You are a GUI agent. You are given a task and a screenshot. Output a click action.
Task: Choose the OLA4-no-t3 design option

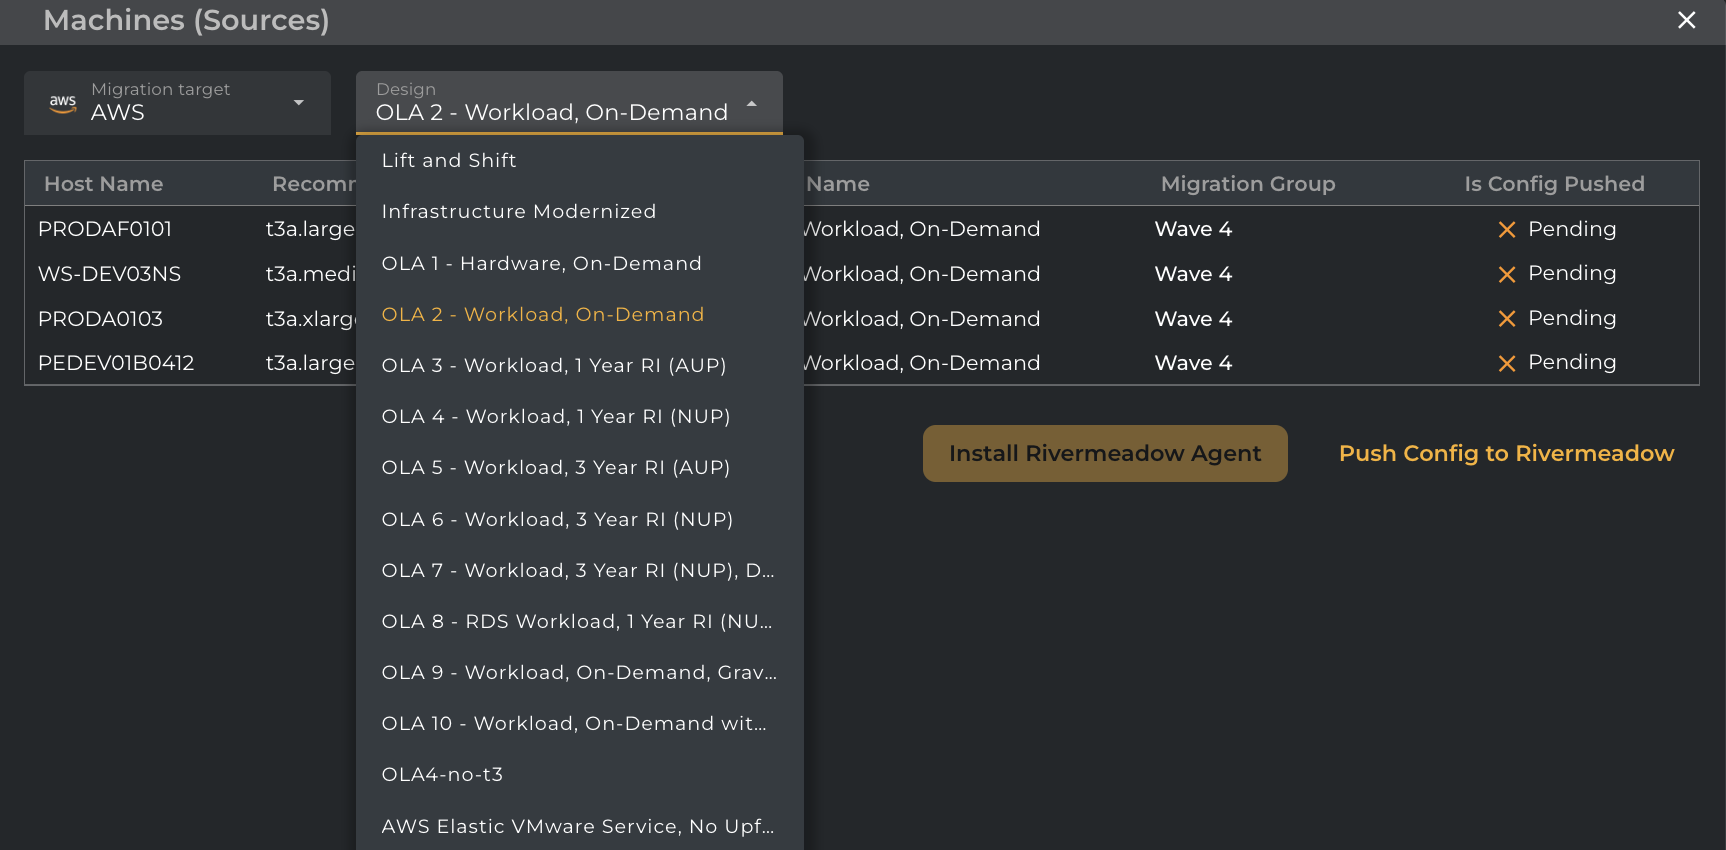(442, 774)
